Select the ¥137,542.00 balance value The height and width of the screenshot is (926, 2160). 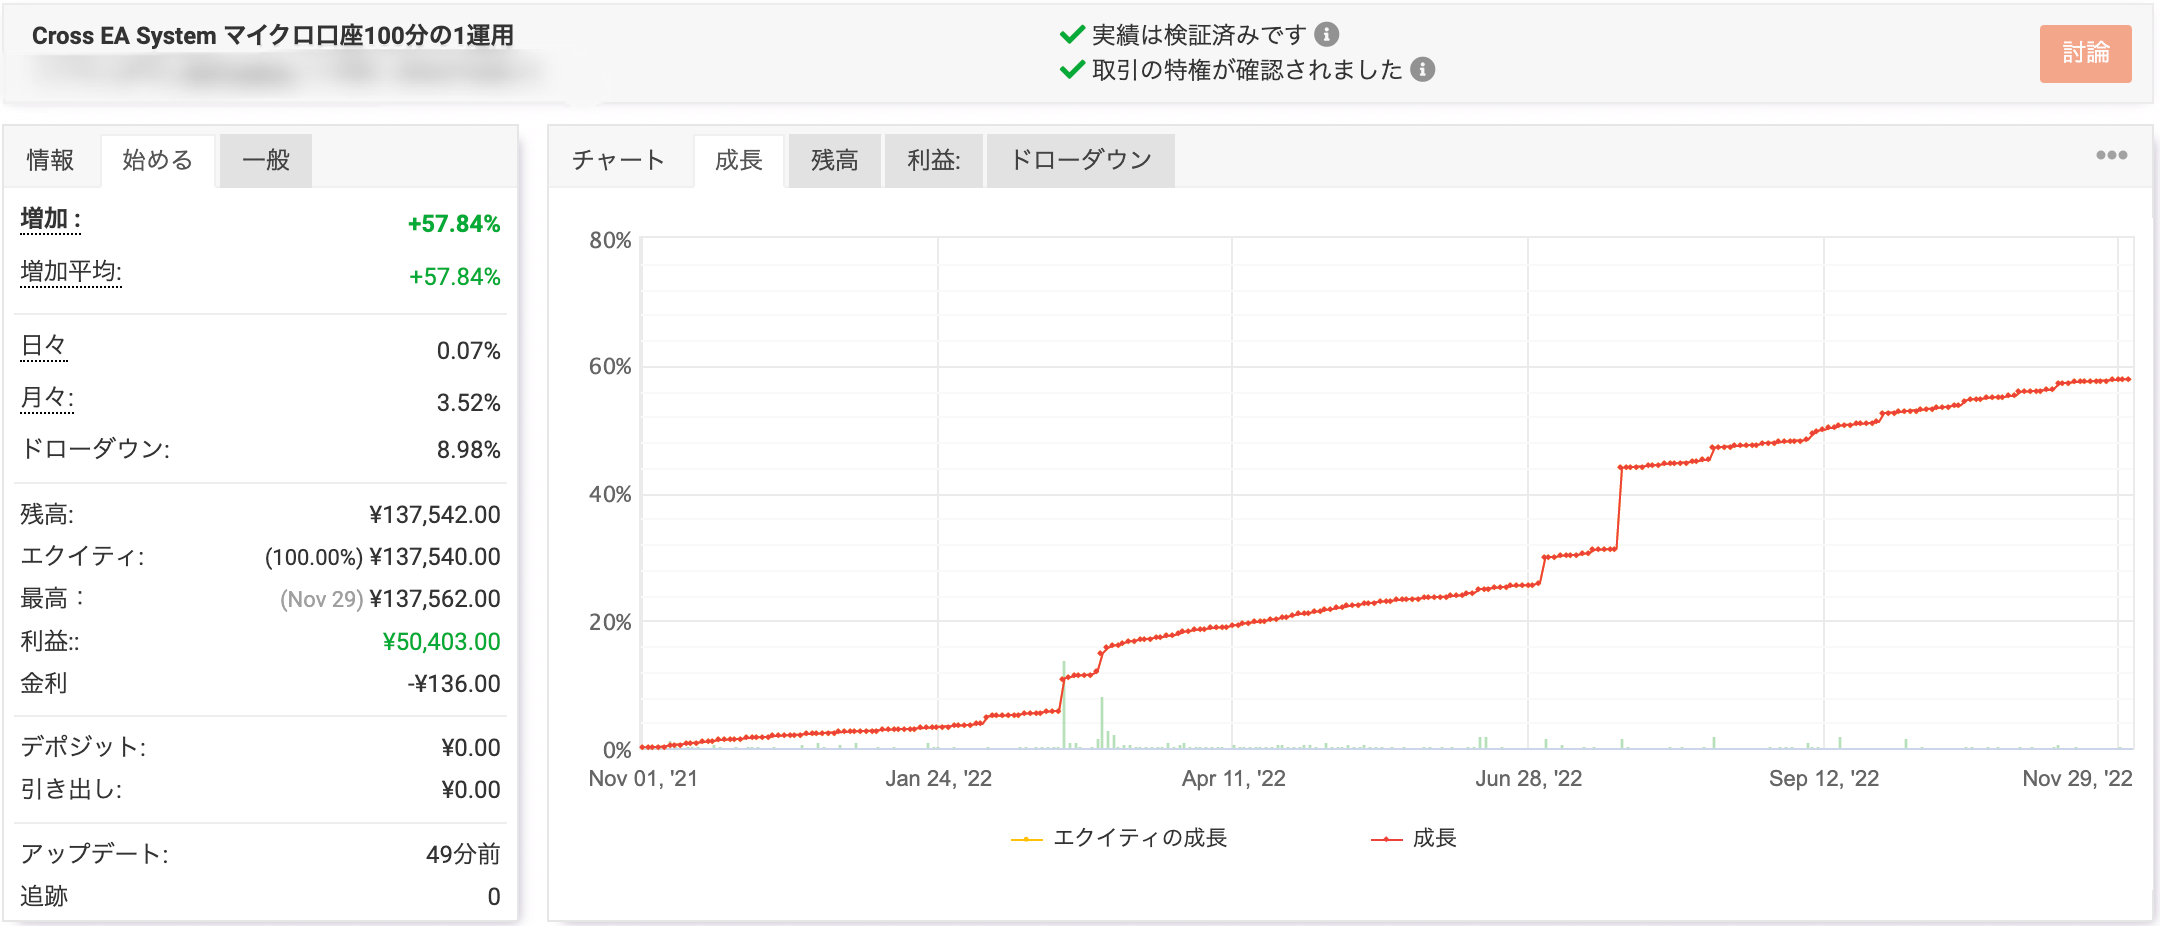[435, 515]
